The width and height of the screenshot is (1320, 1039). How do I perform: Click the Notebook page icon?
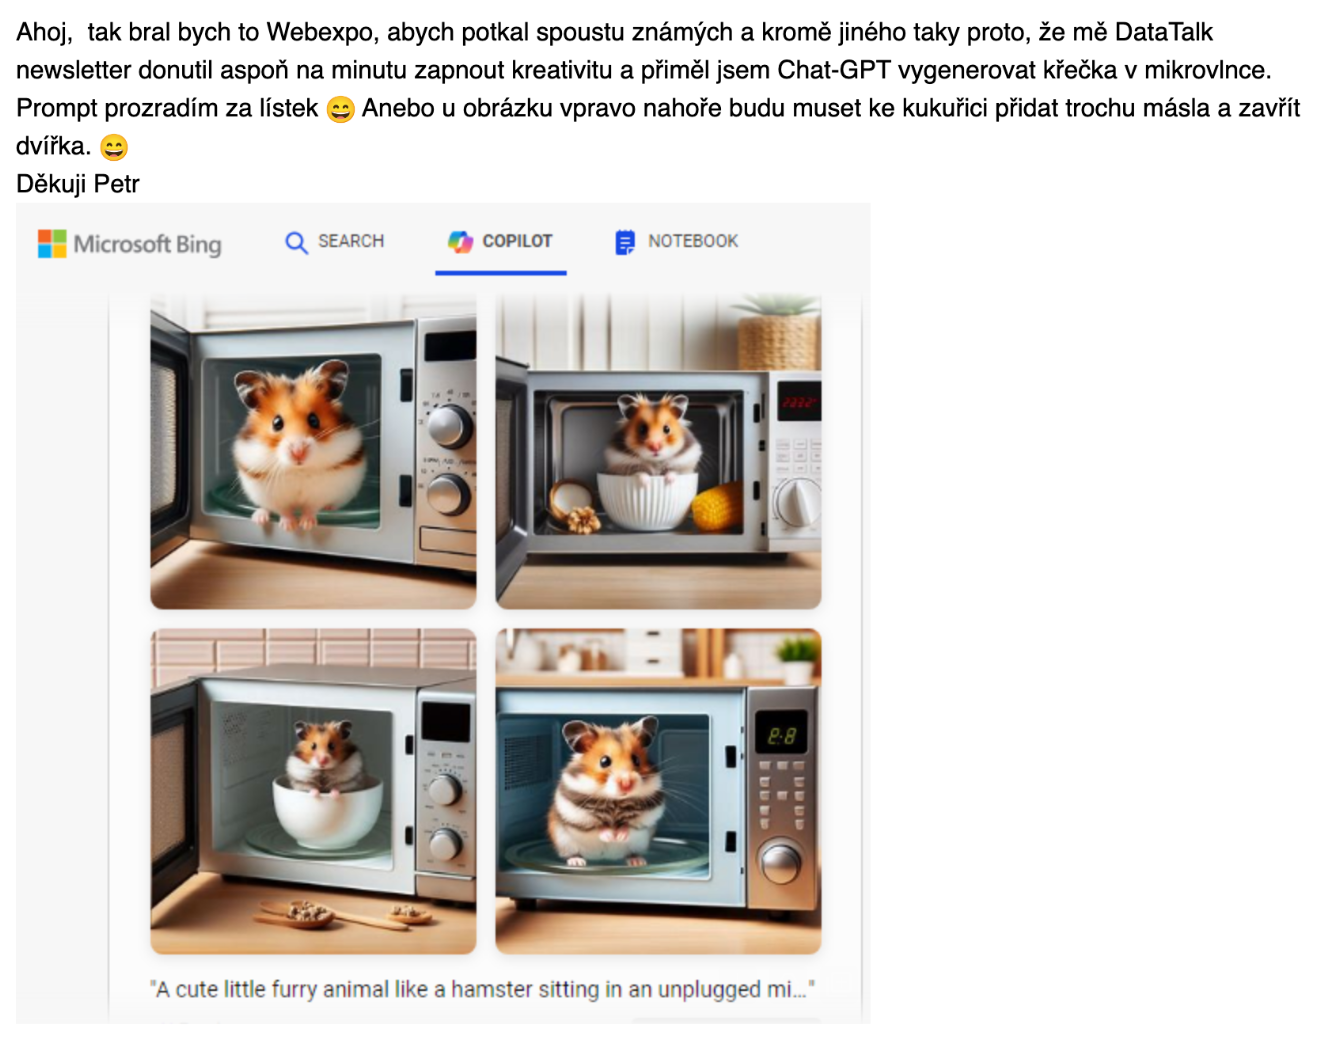click(x=625, y=242)
